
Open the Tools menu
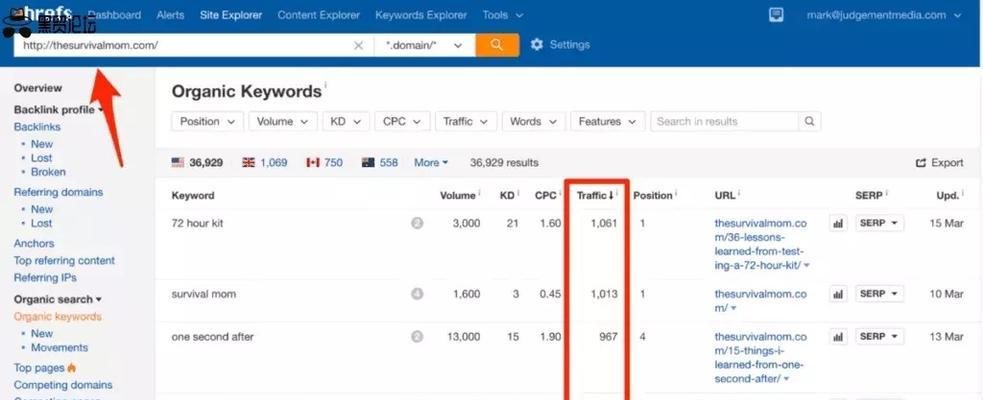(x=503, y=15)
